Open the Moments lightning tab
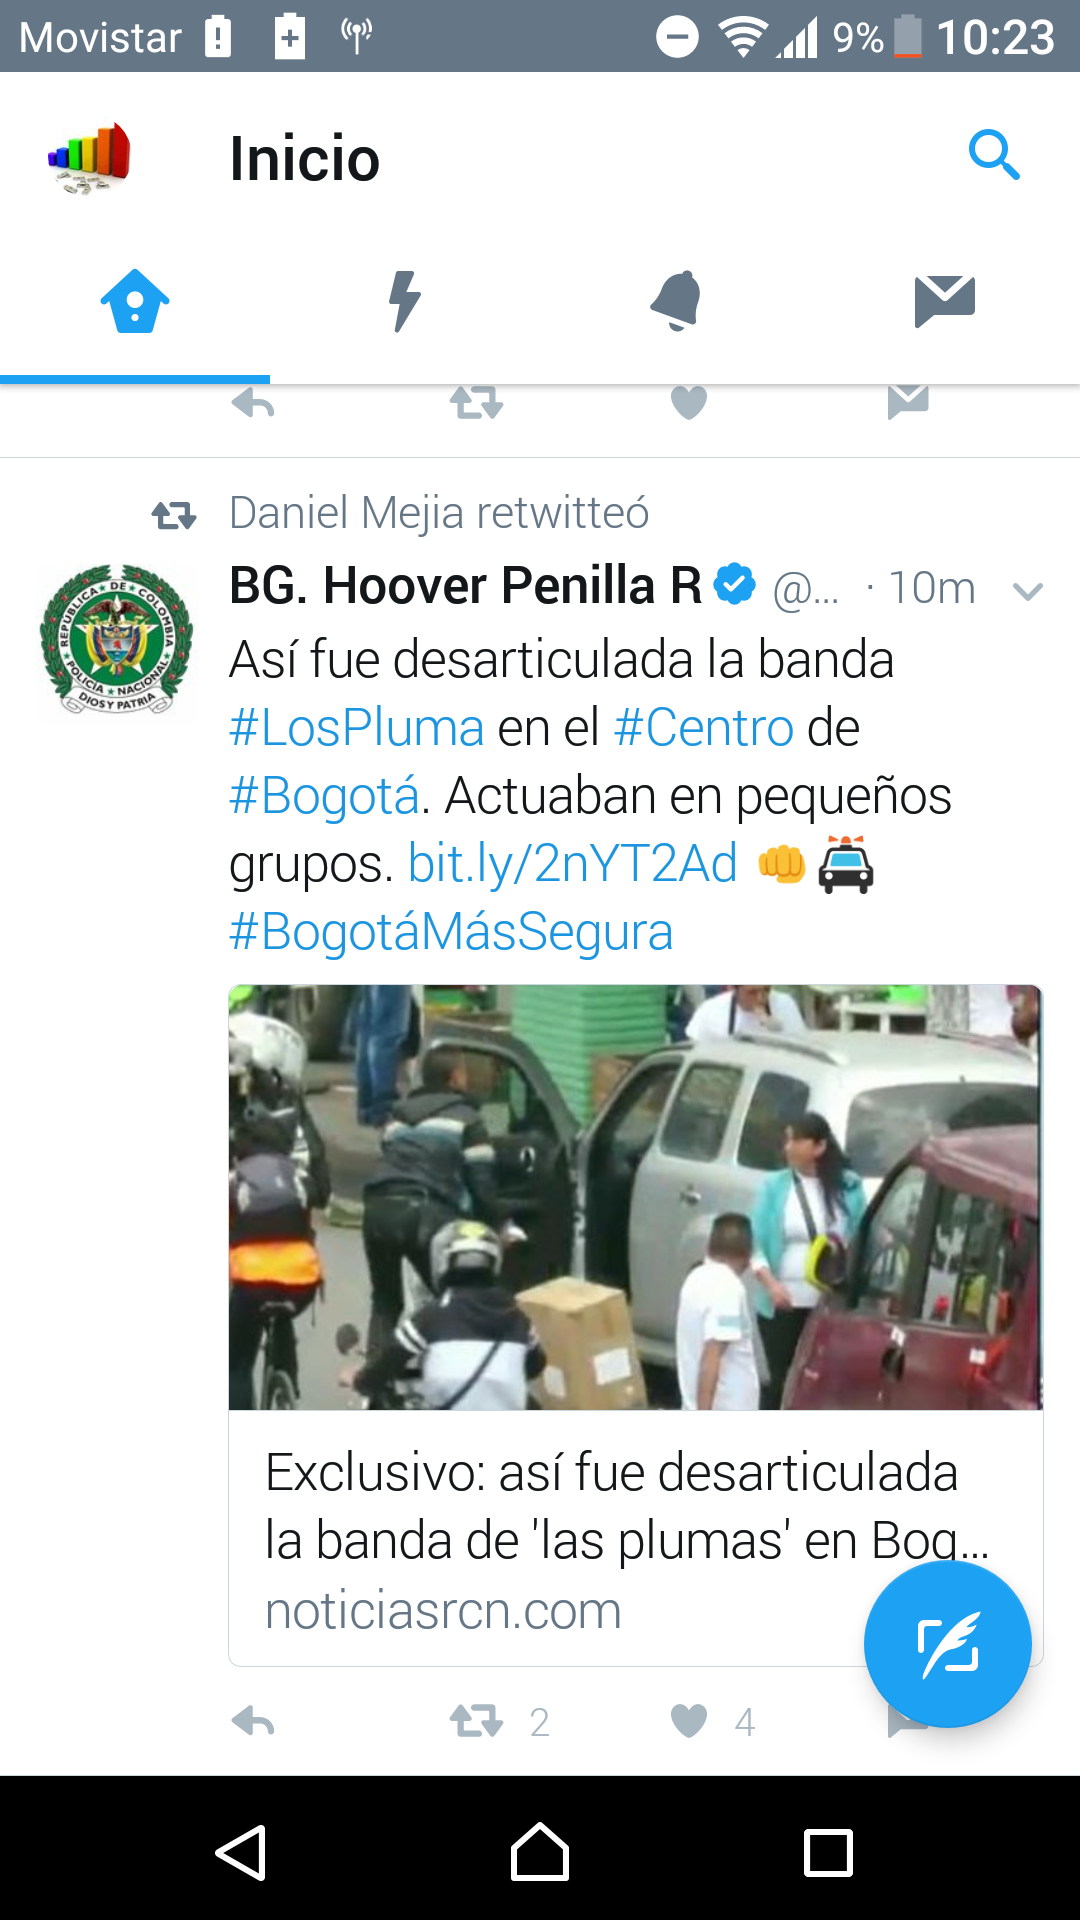 point(405,301)
